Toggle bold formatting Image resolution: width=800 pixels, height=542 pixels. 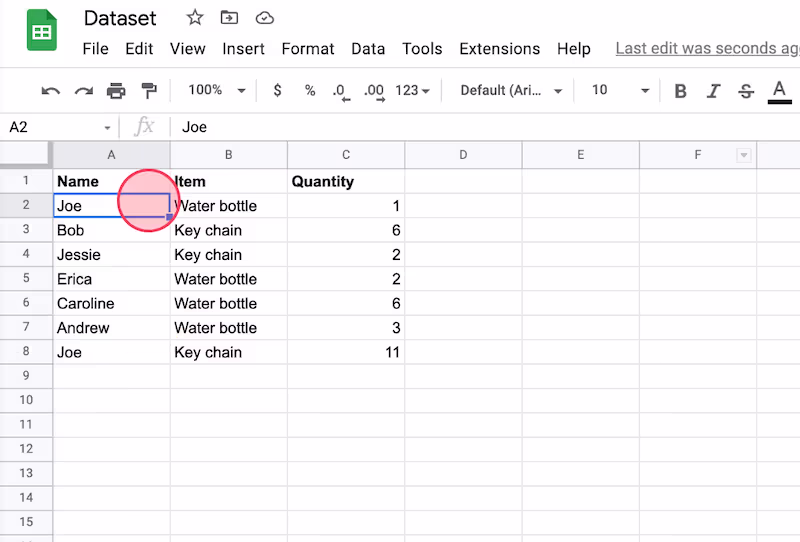(680, 91)
